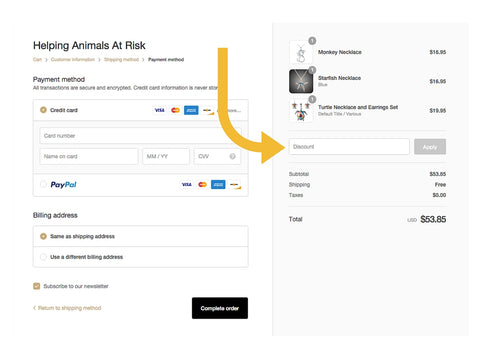Image resolution: width=480 pixels, height=360 pixels.
Task: Open Monkey Necklace thumbnail
Action: click(x=301, y=52)
